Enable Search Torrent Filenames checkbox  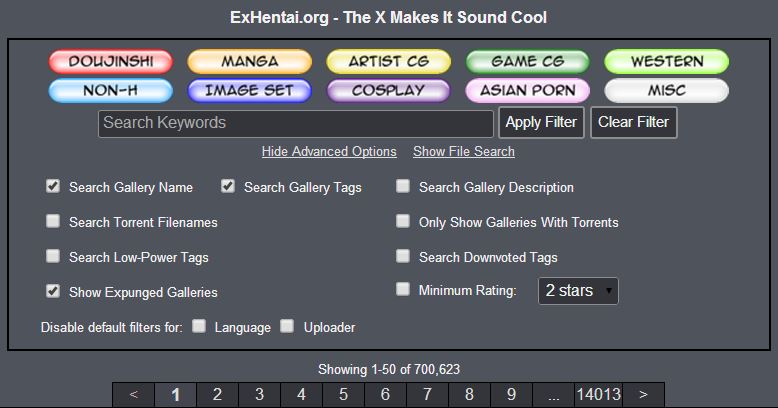53,221
